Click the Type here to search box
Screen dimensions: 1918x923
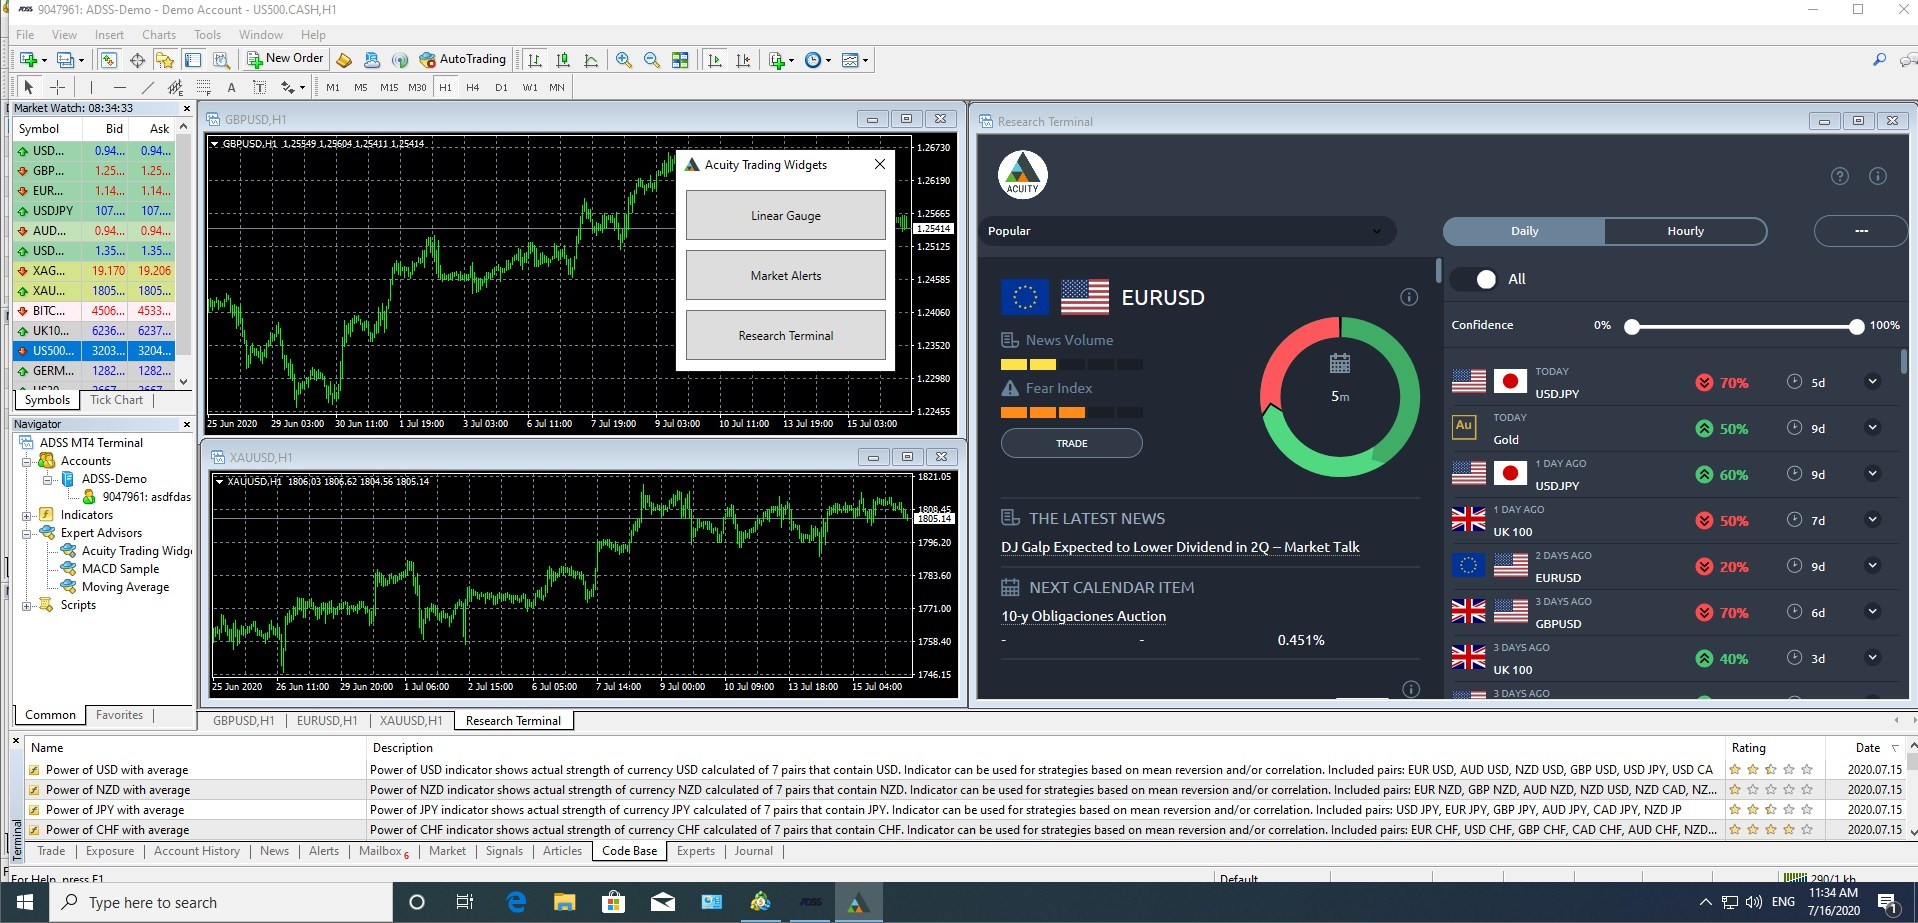coord(223,902)
